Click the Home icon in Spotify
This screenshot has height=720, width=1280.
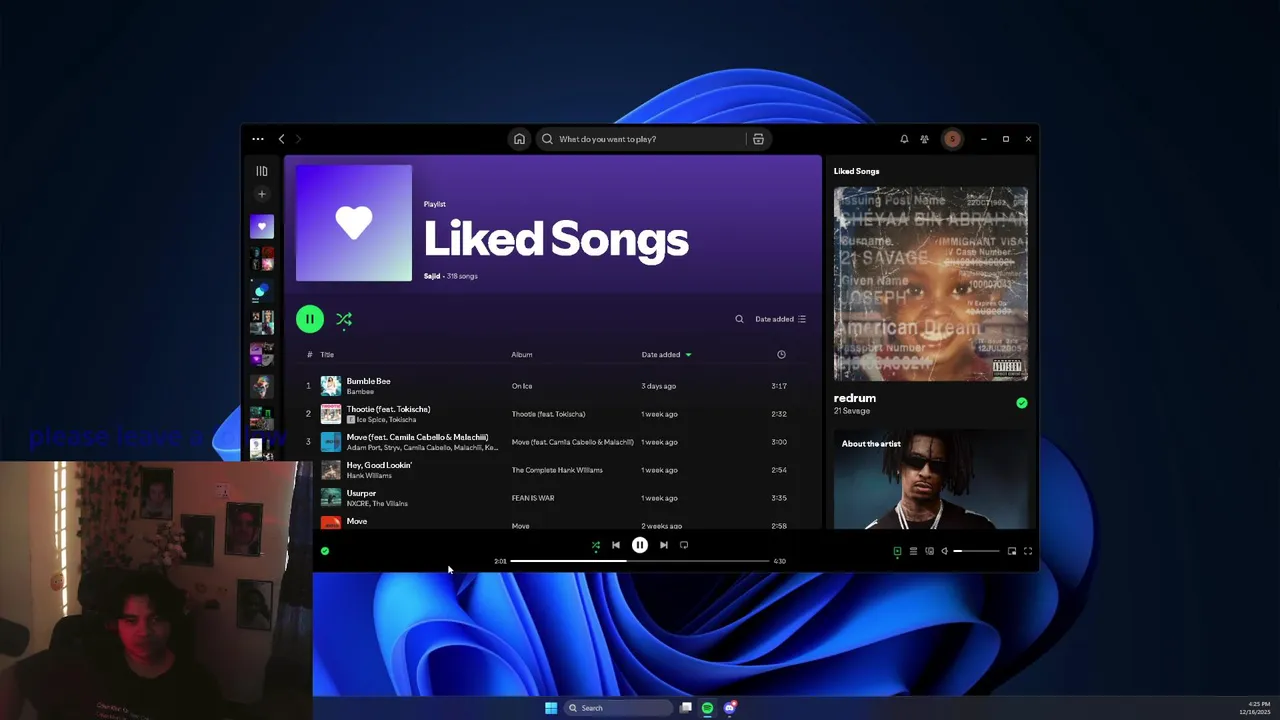pos(519,139)
